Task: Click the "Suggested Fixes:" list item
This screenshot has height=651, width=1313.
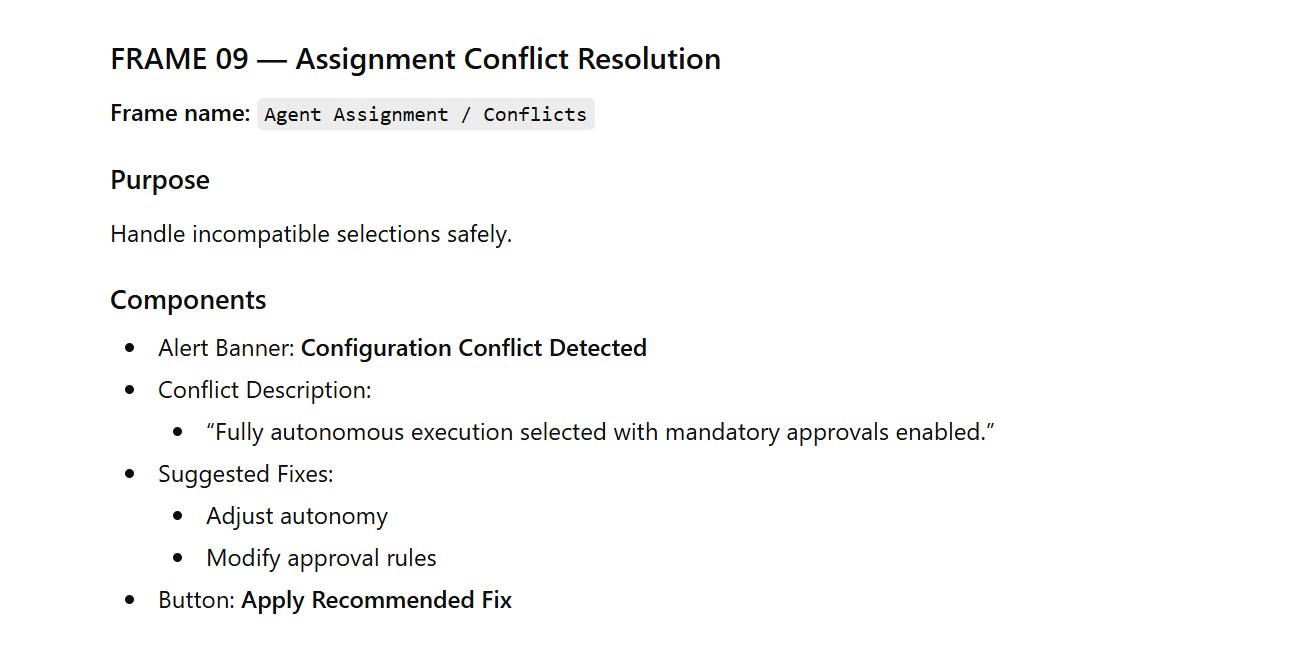Action: click(x=246, y=474)
